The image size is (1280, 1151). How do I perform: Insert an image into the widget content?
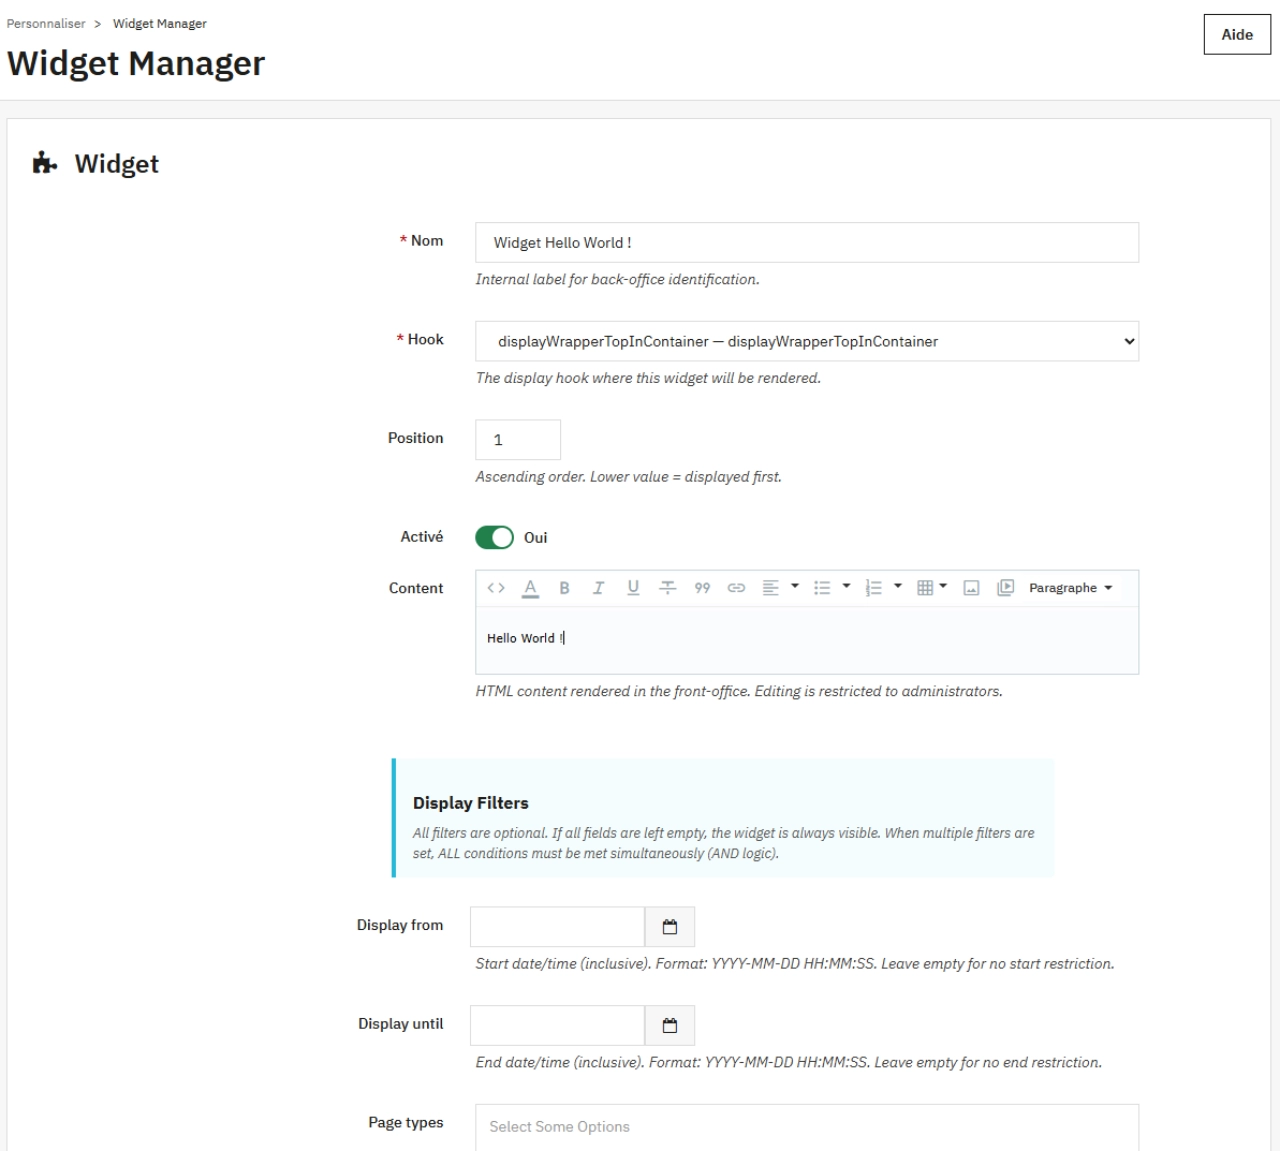pyautogui.click(x=970, y=588)
